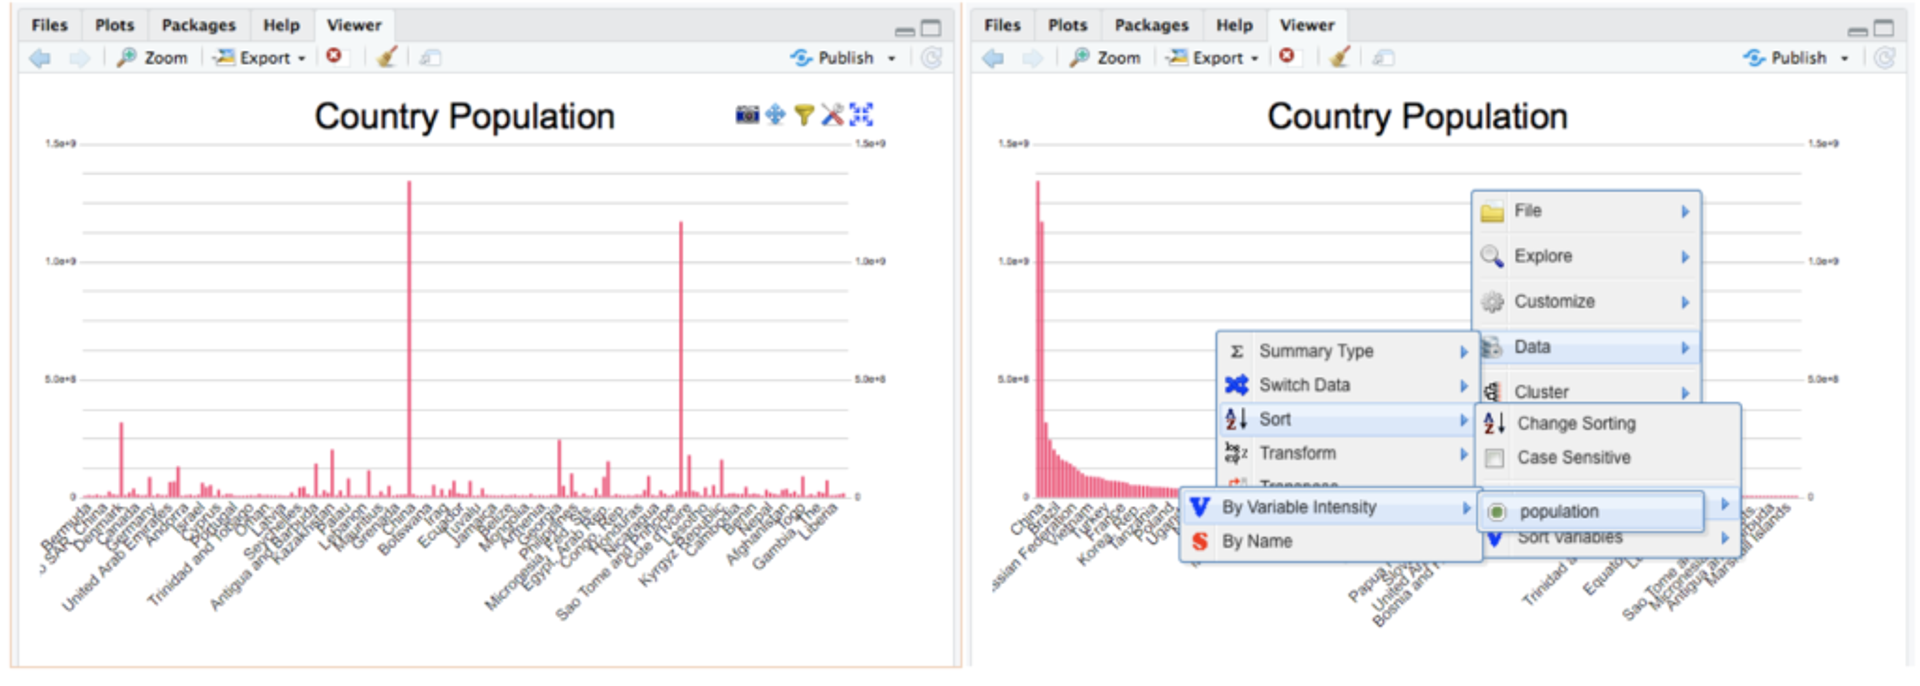Open the wrench and screwdriver tools icon
The width and height of the screenshot is (1920, 686).
[832, 115]
